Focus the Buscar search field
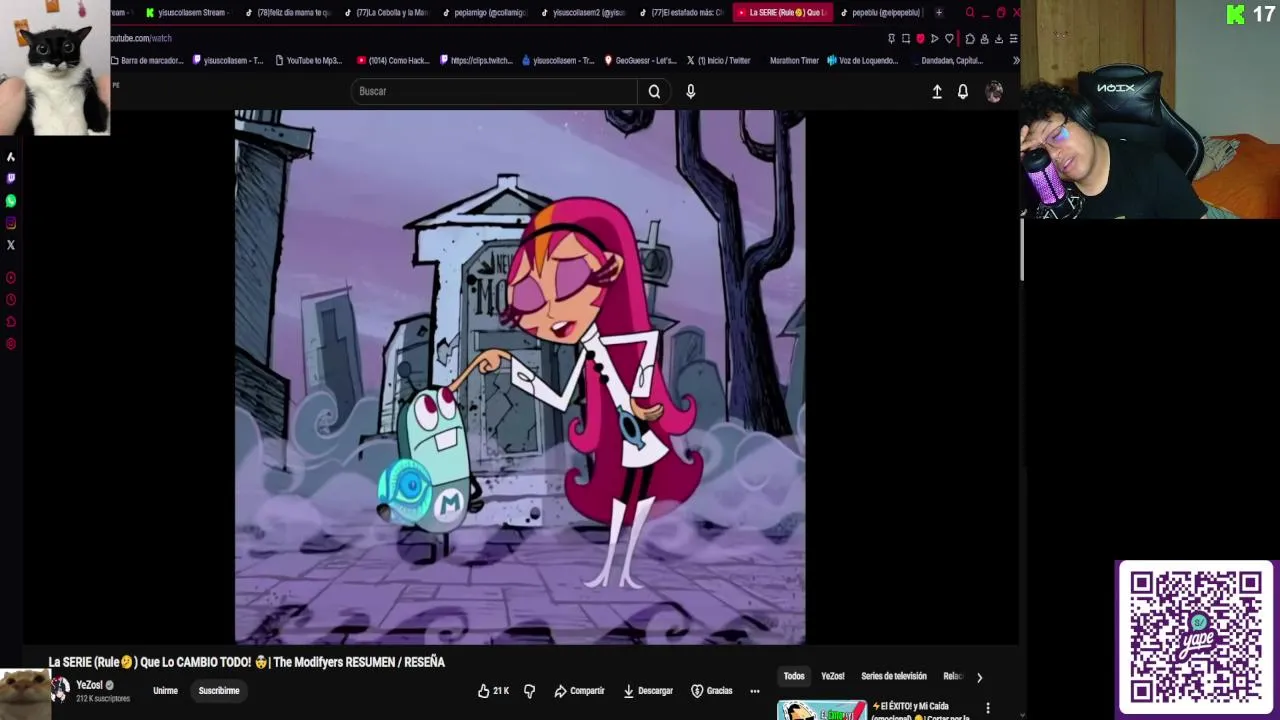The width and height of the screenshot is (1280, 720). tap(495, 91)
